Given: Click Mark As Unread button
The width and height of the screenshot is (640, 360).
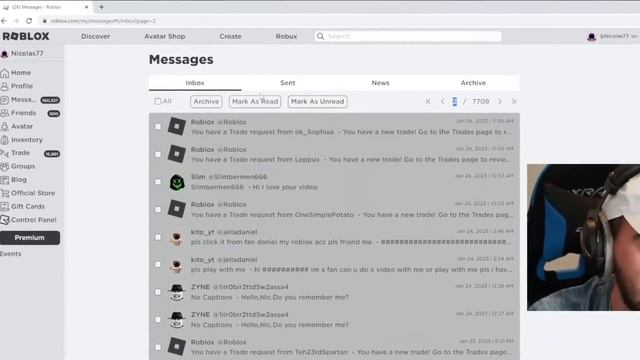Looking at the screenshot, I should point(318,102).
